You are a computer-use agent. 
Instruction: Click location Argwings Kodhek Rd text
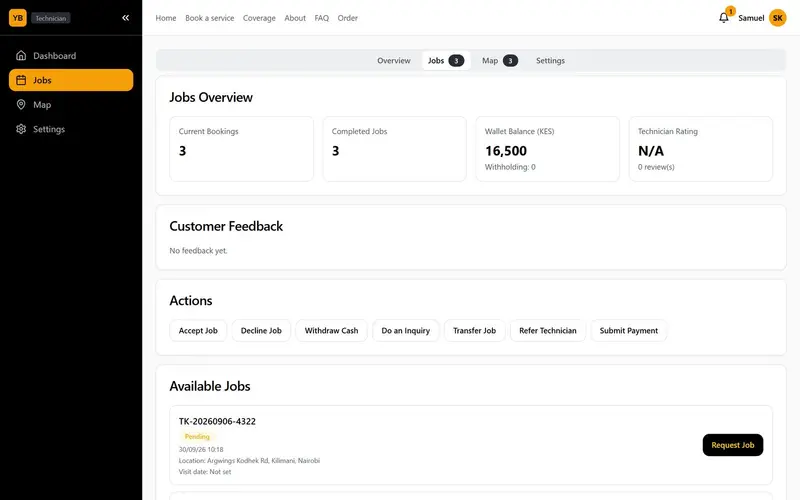[249, 461]
